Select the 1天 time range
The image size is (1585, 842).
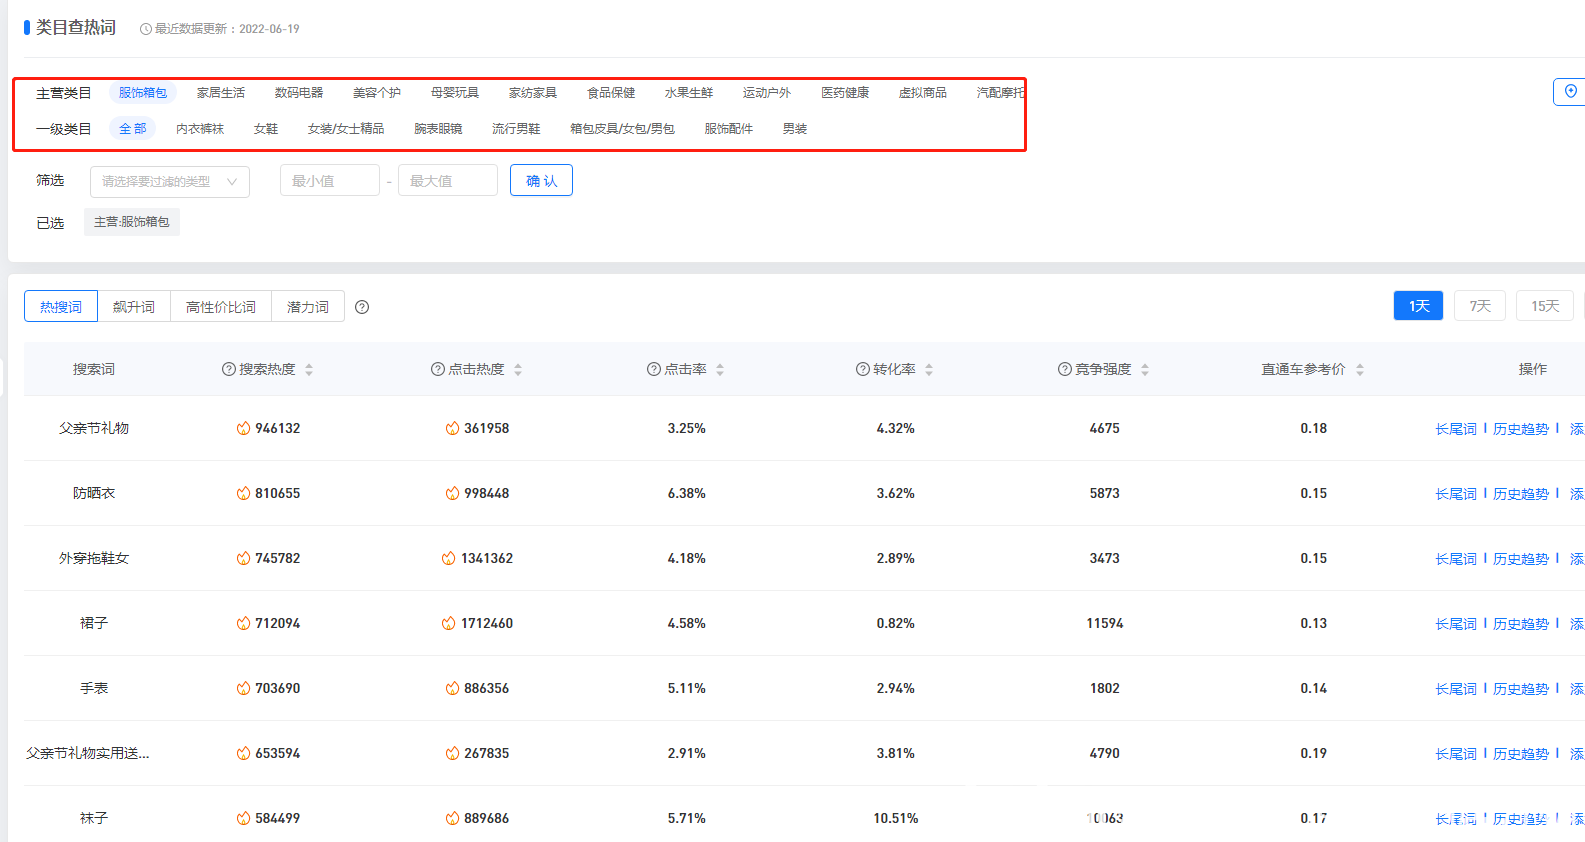point(1418,306)
